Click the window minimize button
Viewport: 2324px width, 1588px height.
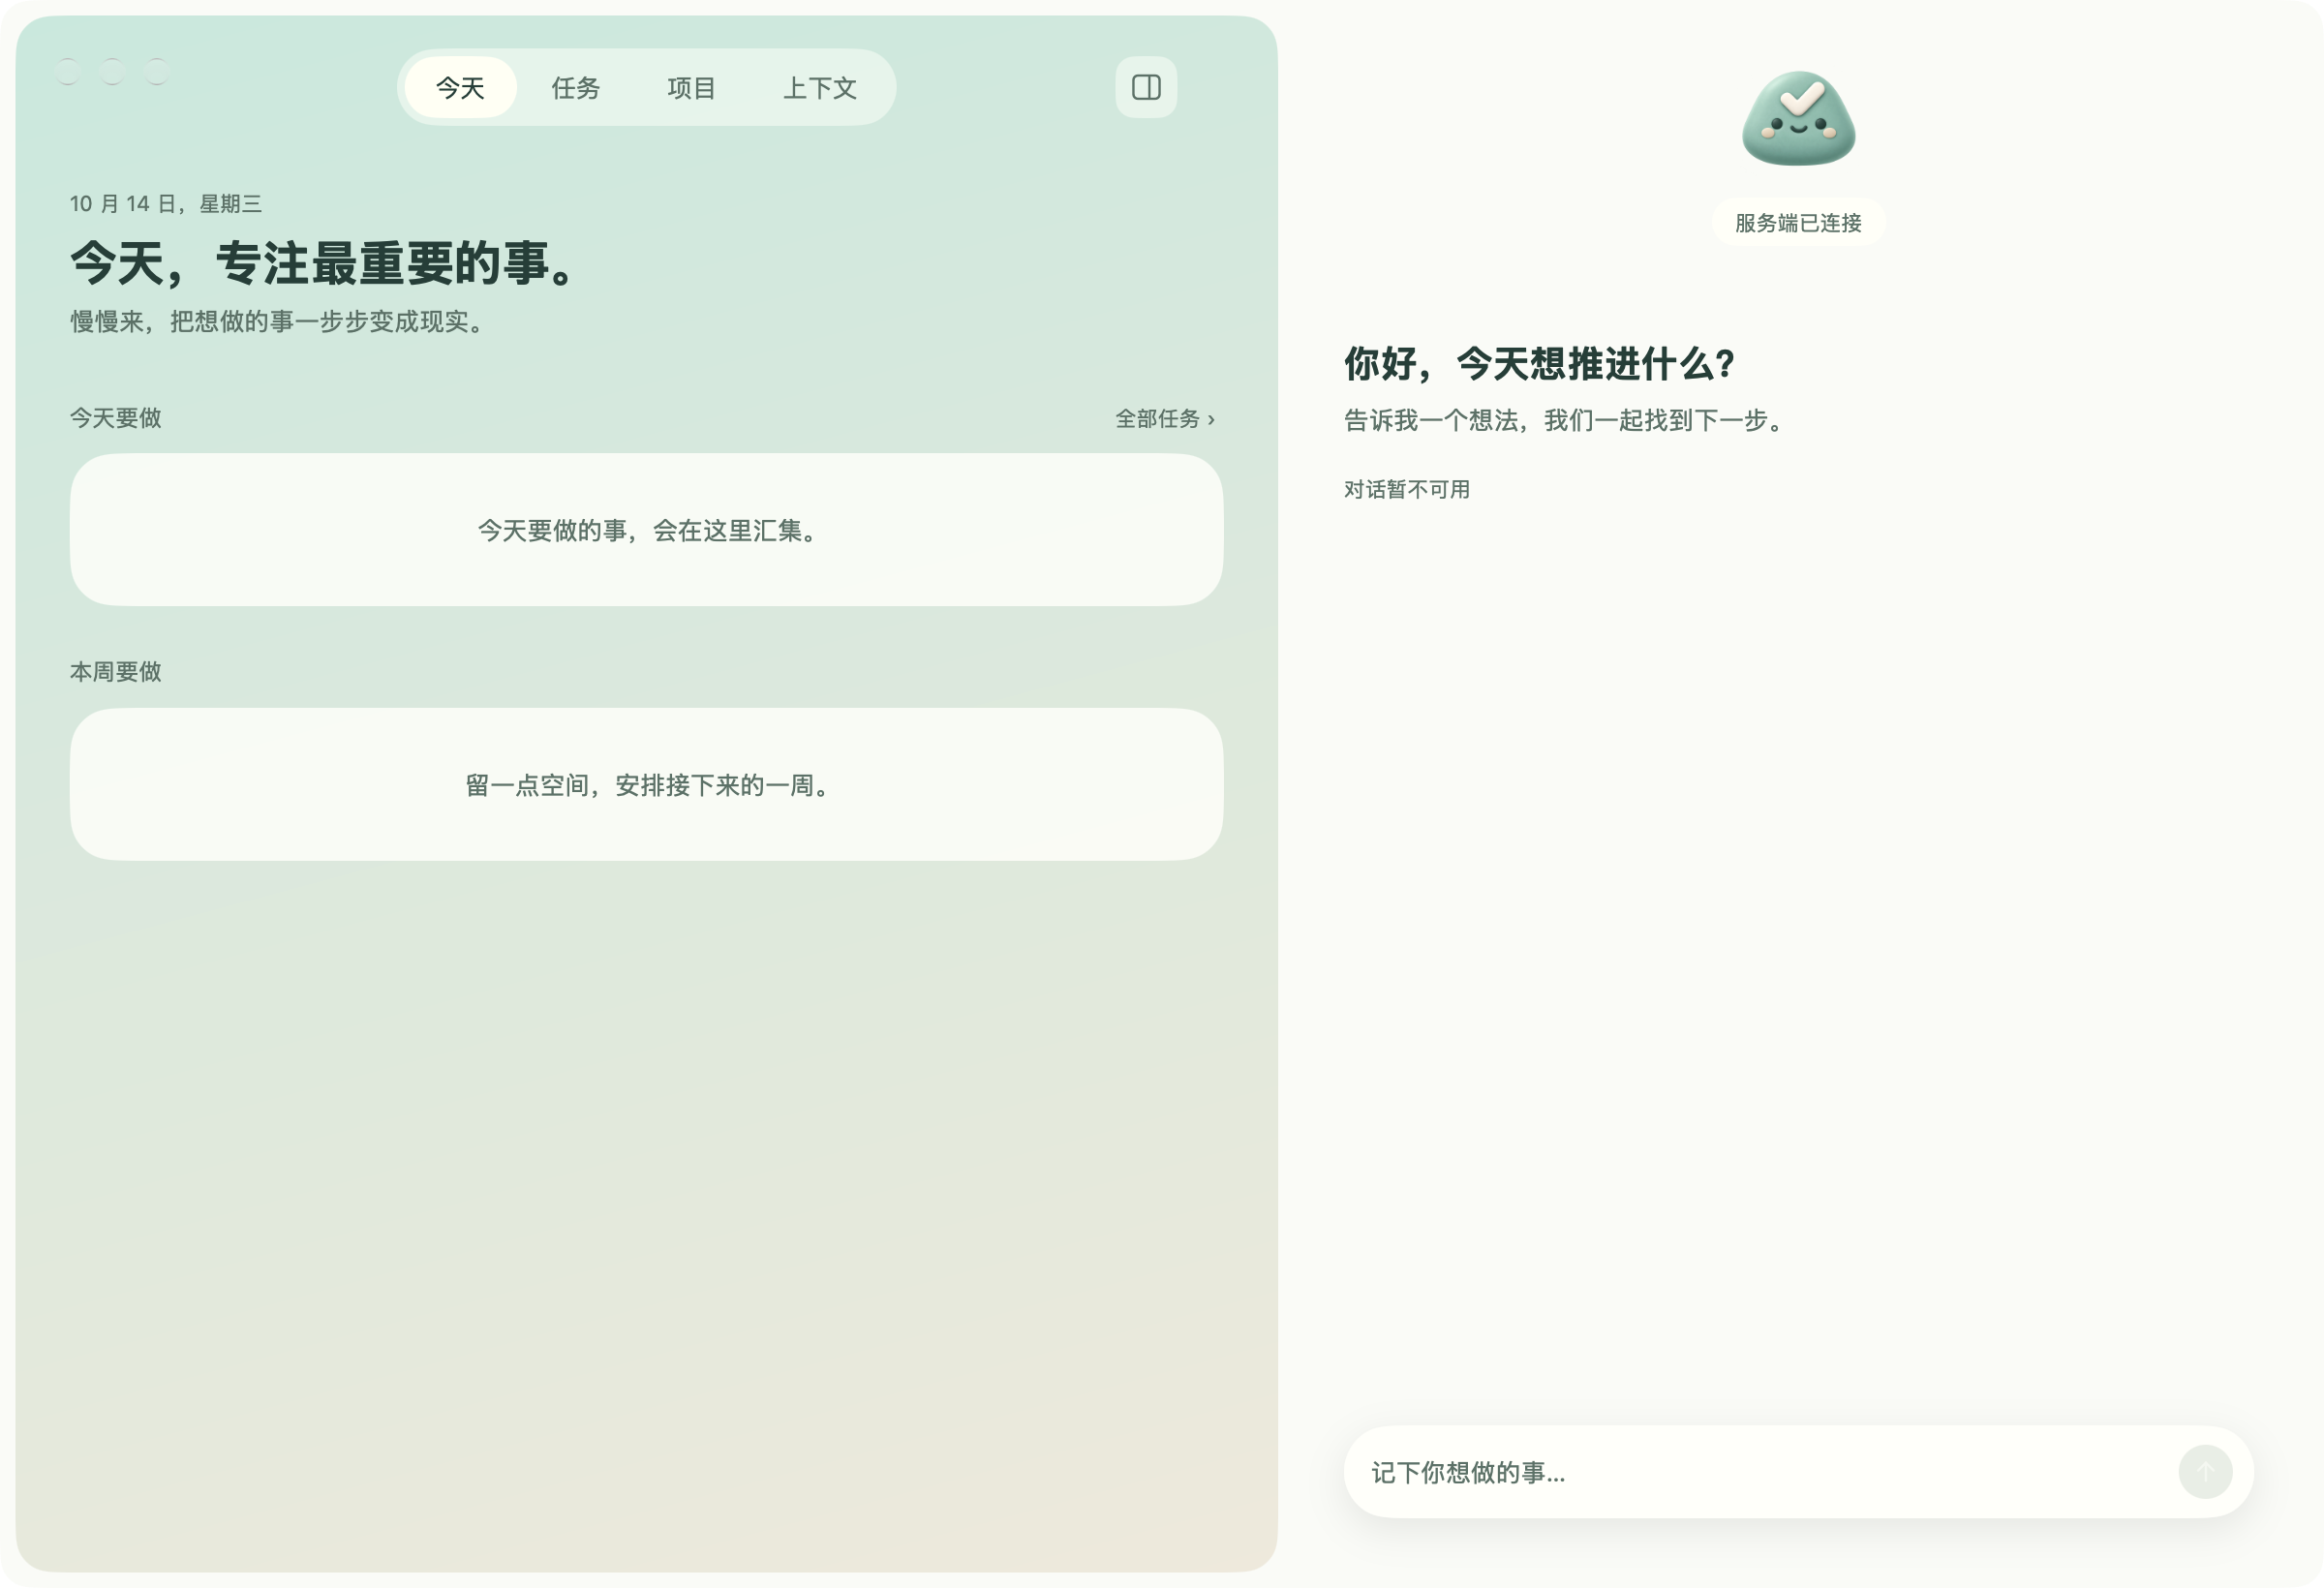(x=112, y=71)
